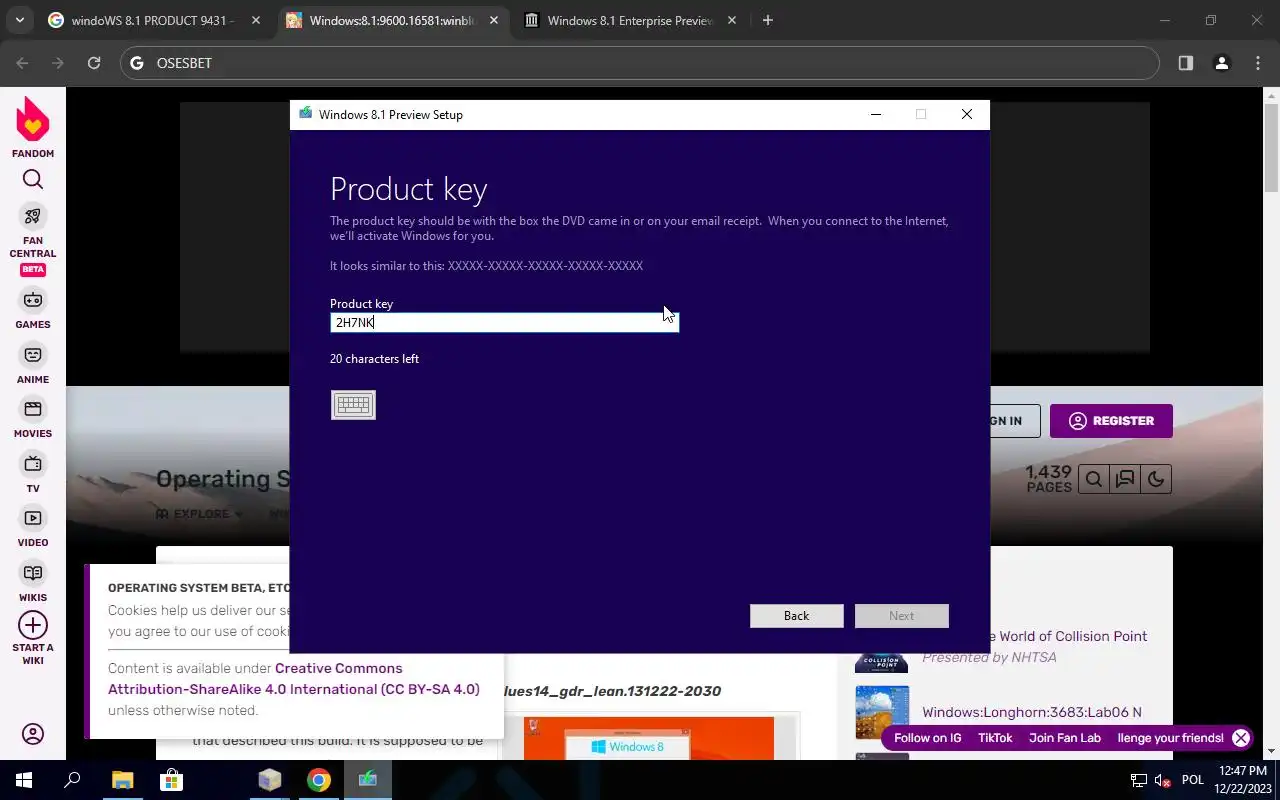Go back in Chrome
1280x800 pixels.
point(23,63)
